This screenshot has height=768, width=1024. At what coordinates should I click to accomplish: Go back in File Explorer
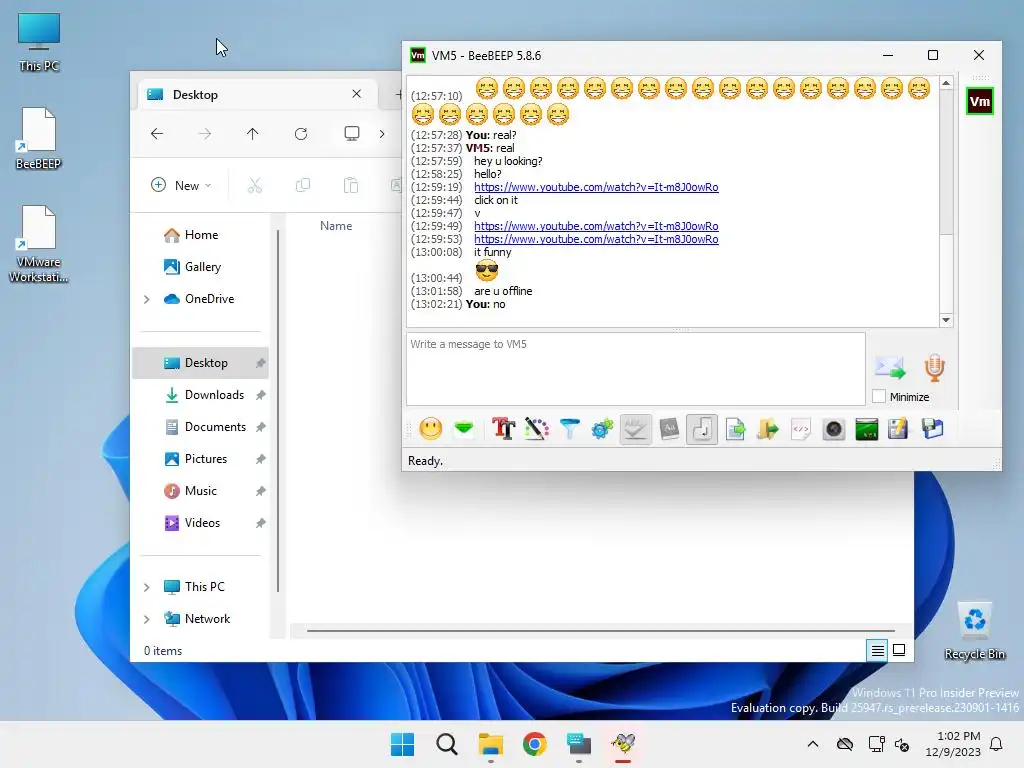(157, 134)
